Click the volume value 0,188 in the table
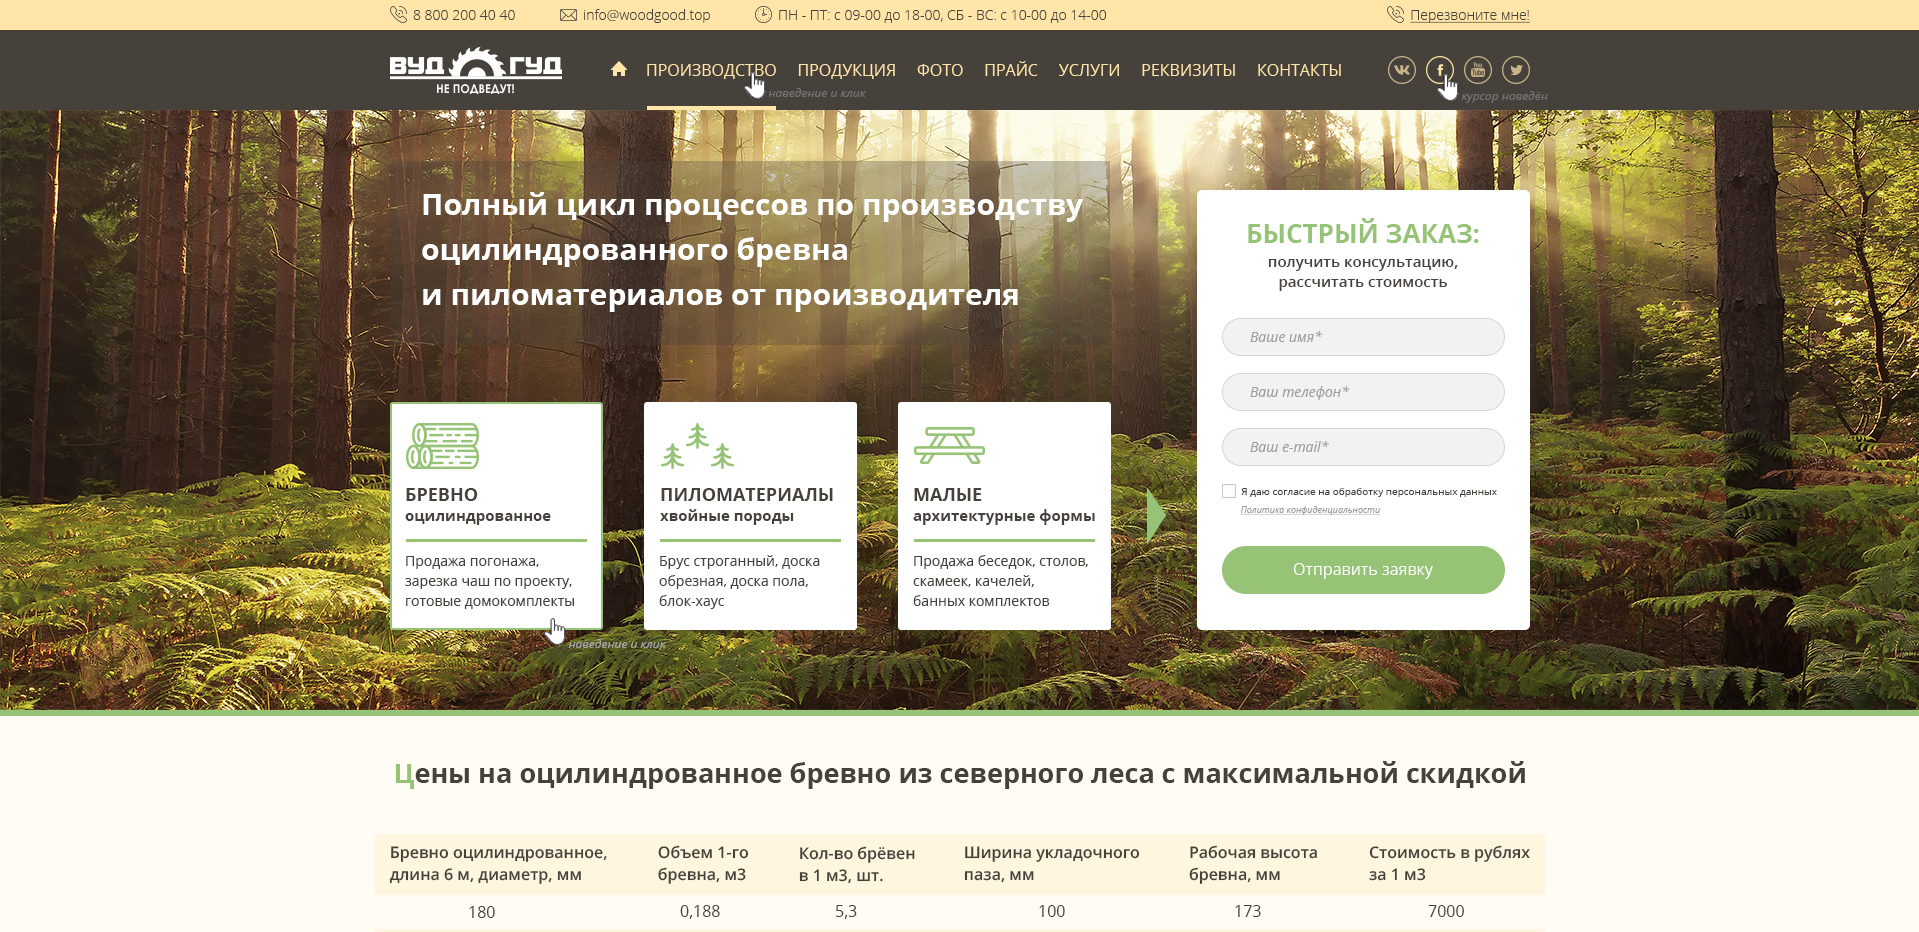The height and width of the screenshot is (932, 1919). pyautogui.click(x=700, y=912)
